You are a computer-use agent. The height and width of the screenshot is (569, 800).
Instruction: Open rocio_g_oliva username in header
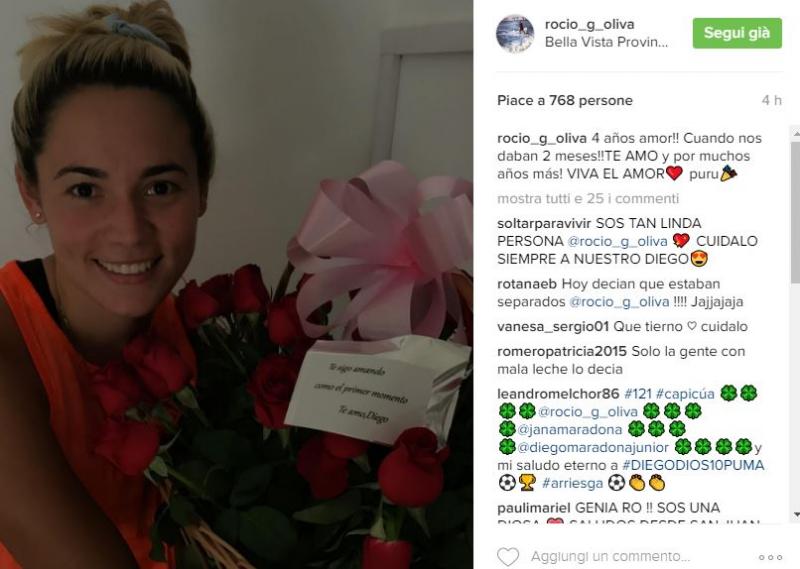[x=589, y=24]
